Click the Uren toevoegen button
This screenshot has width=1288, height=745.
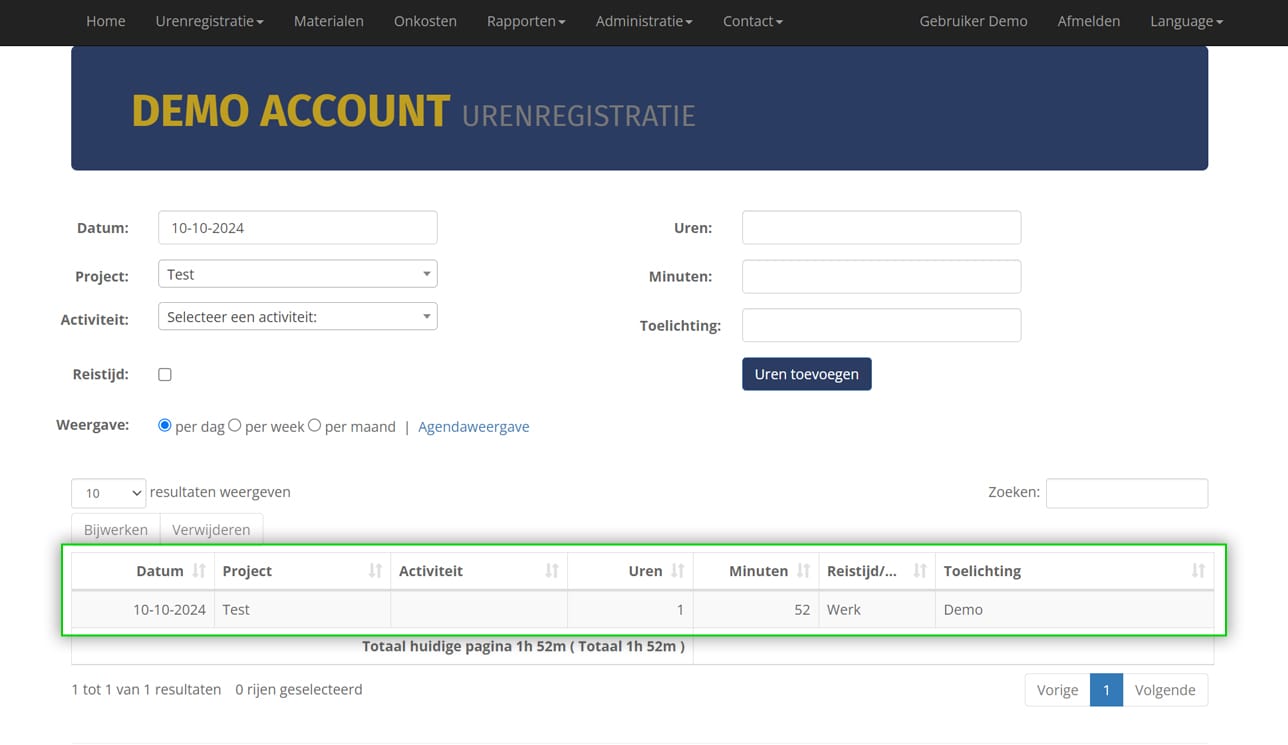[x=806, y=374]
